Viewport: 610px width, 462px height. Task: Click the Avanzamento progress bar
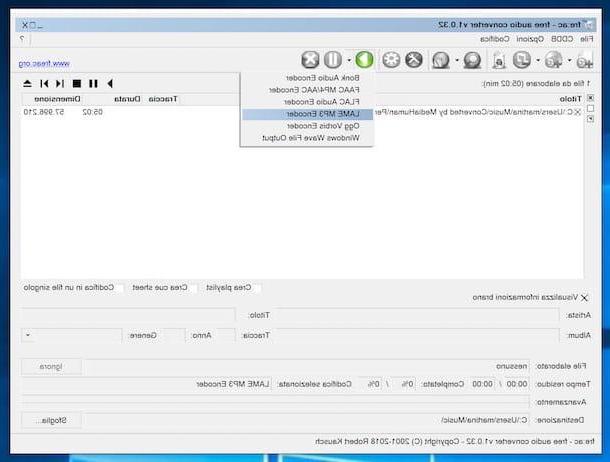(x=276, y=401)
